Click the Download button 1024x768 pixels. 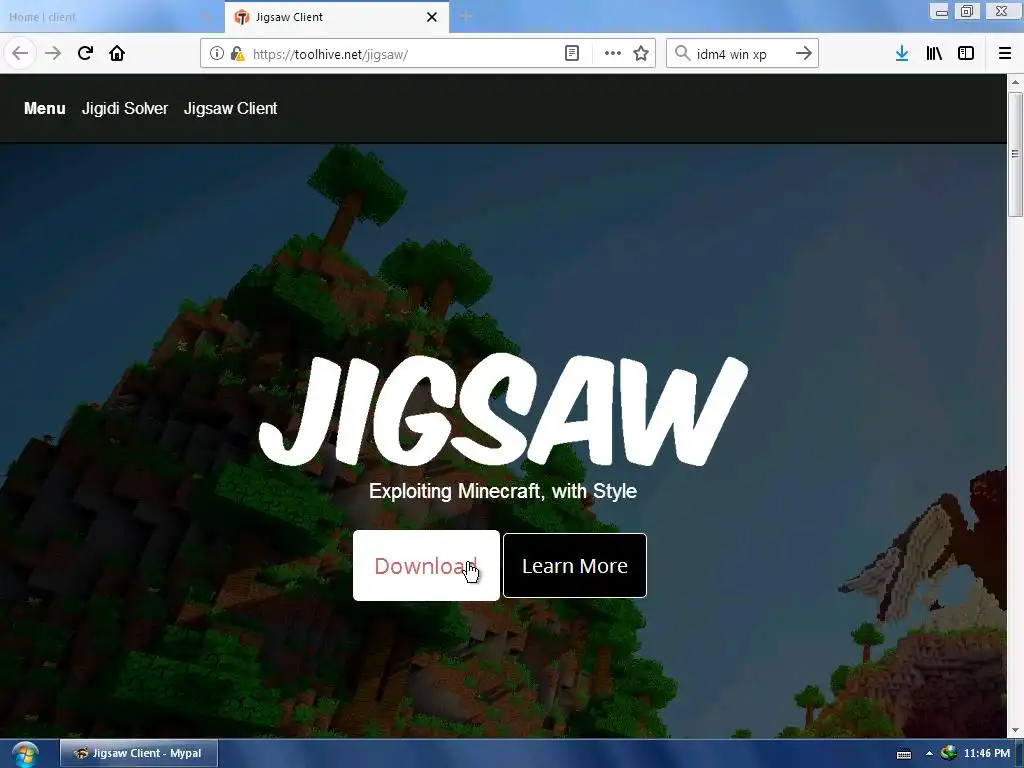pyautogui.click(x=426, y=566)
